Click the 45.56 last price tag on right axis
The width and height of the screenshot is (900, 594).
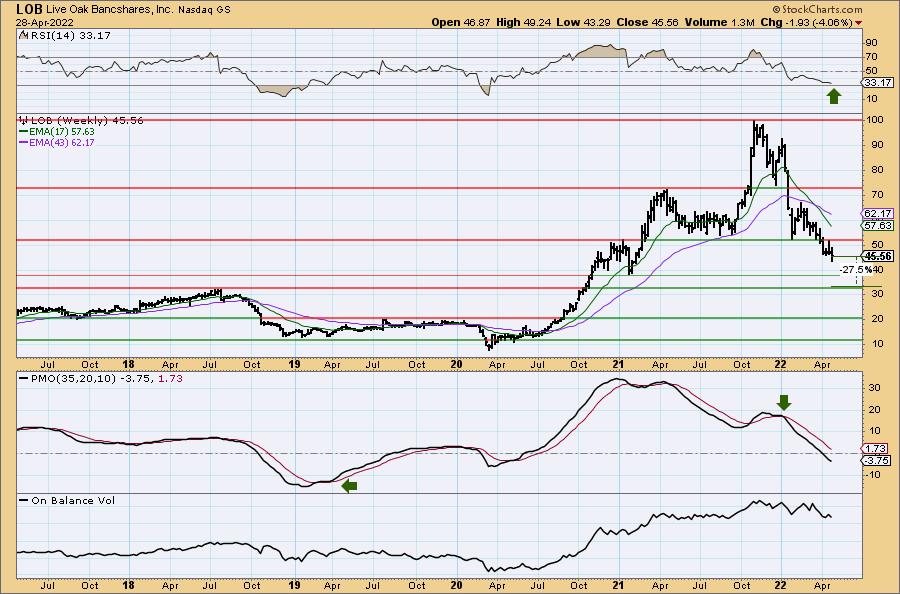click(878, 256)
